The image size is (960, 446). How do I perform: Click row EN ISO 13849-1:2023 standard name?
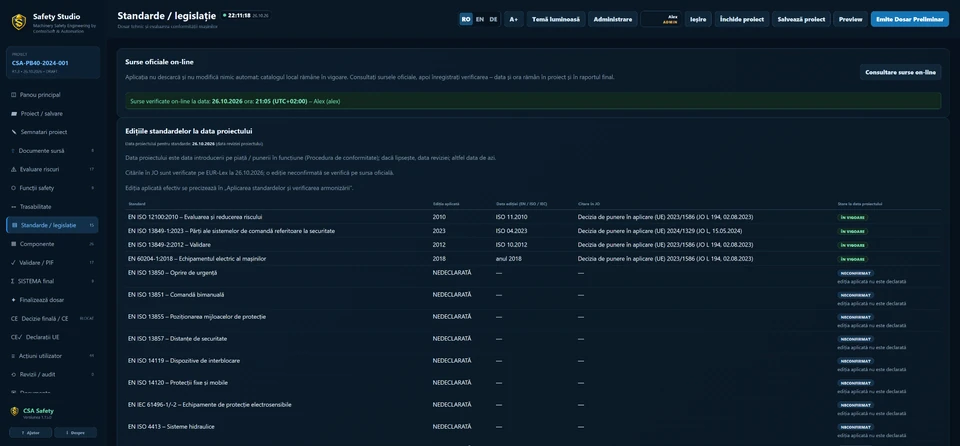[231, 231]
